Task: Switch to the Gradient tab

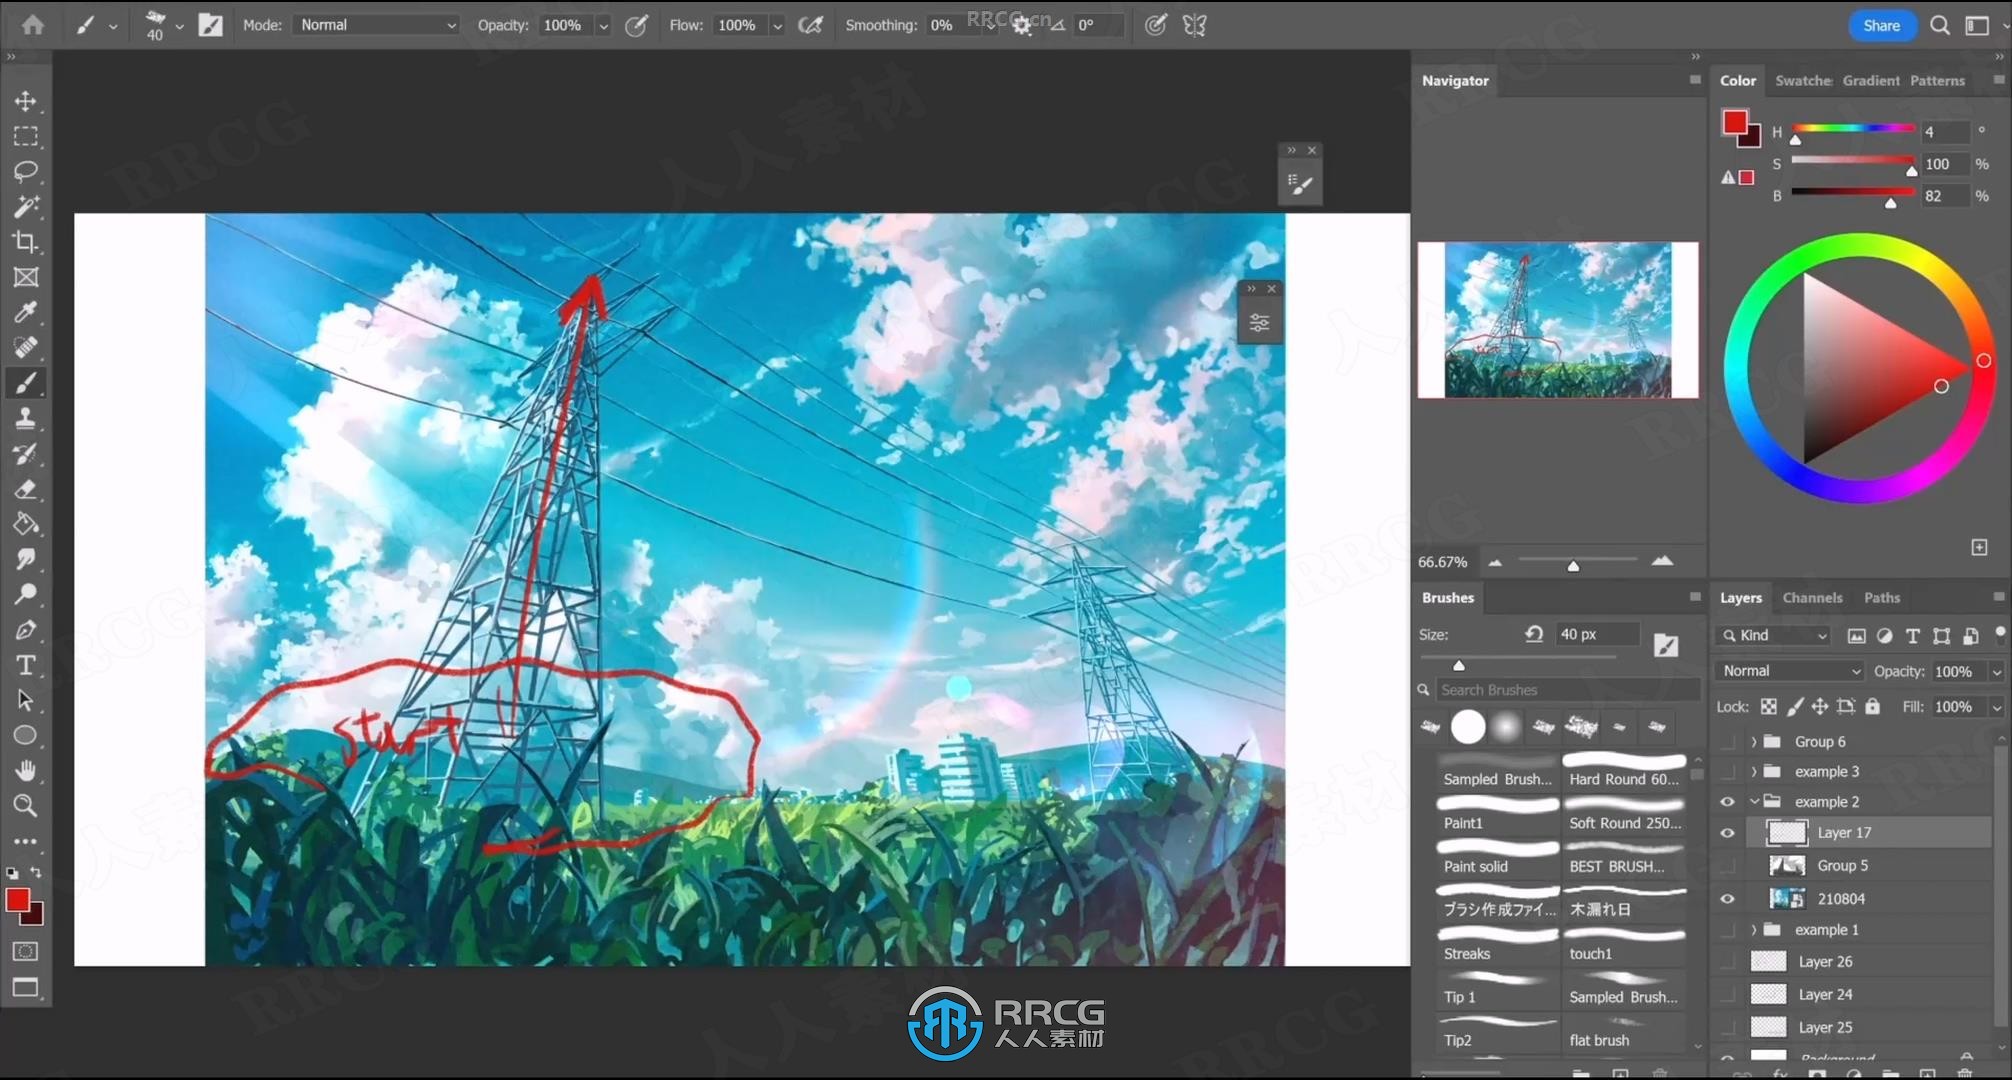Action: coord(1871,81)
